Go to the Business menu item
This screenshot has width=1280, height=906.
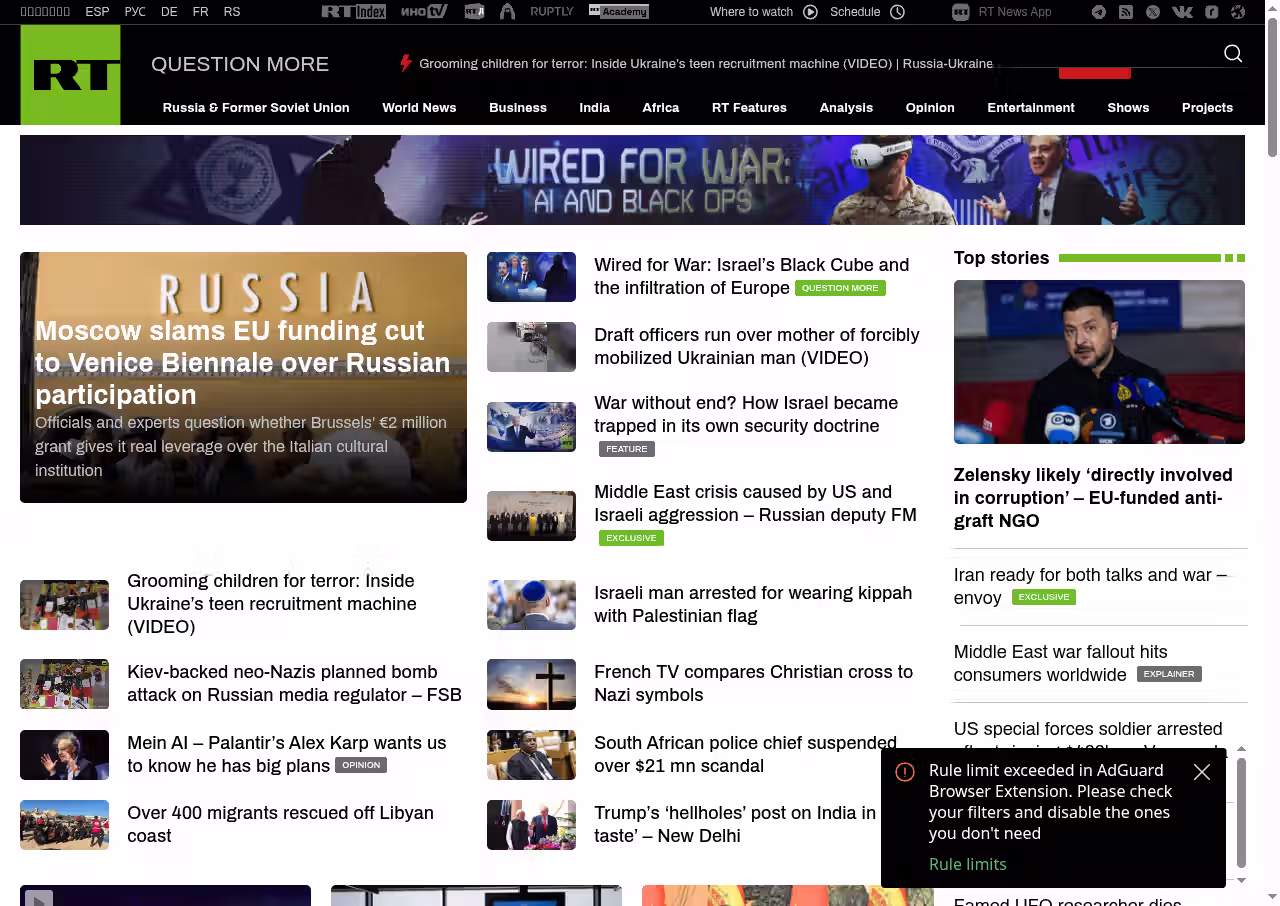tap(517, 108)
